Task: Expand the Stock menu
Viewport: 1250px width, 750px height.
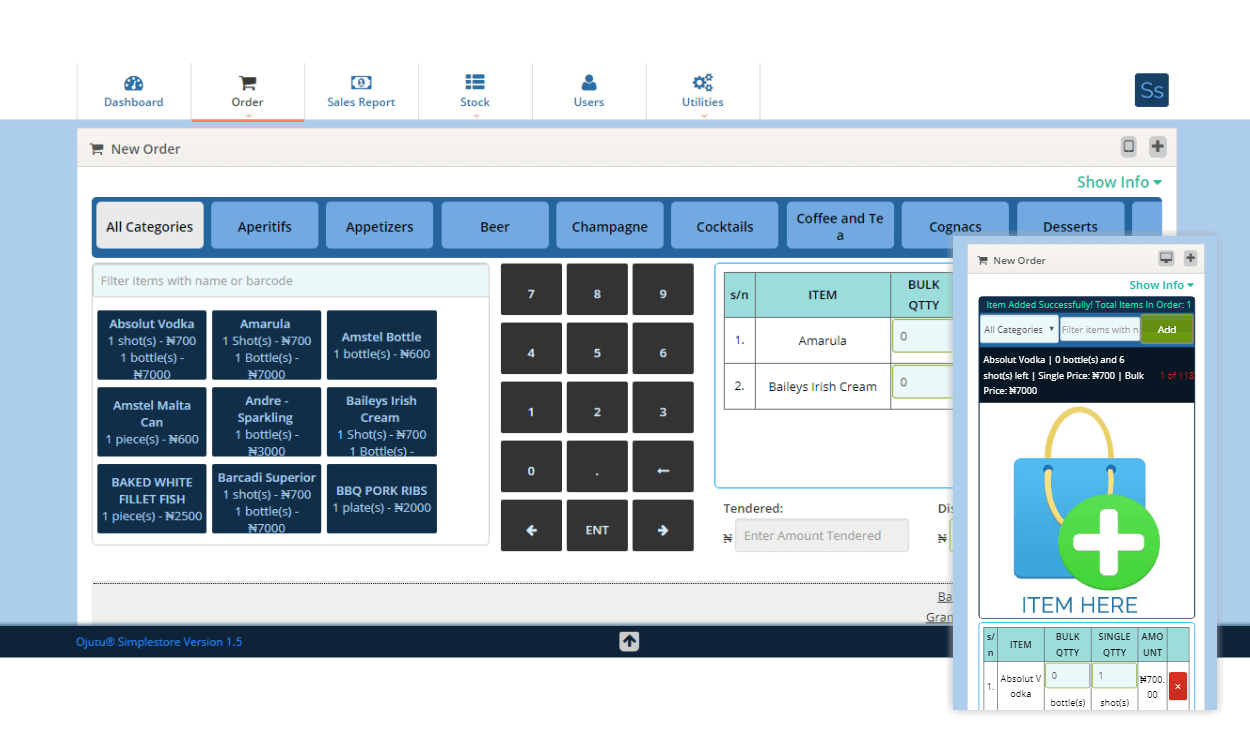Action: pyautogui.click(x=475, y=91)
